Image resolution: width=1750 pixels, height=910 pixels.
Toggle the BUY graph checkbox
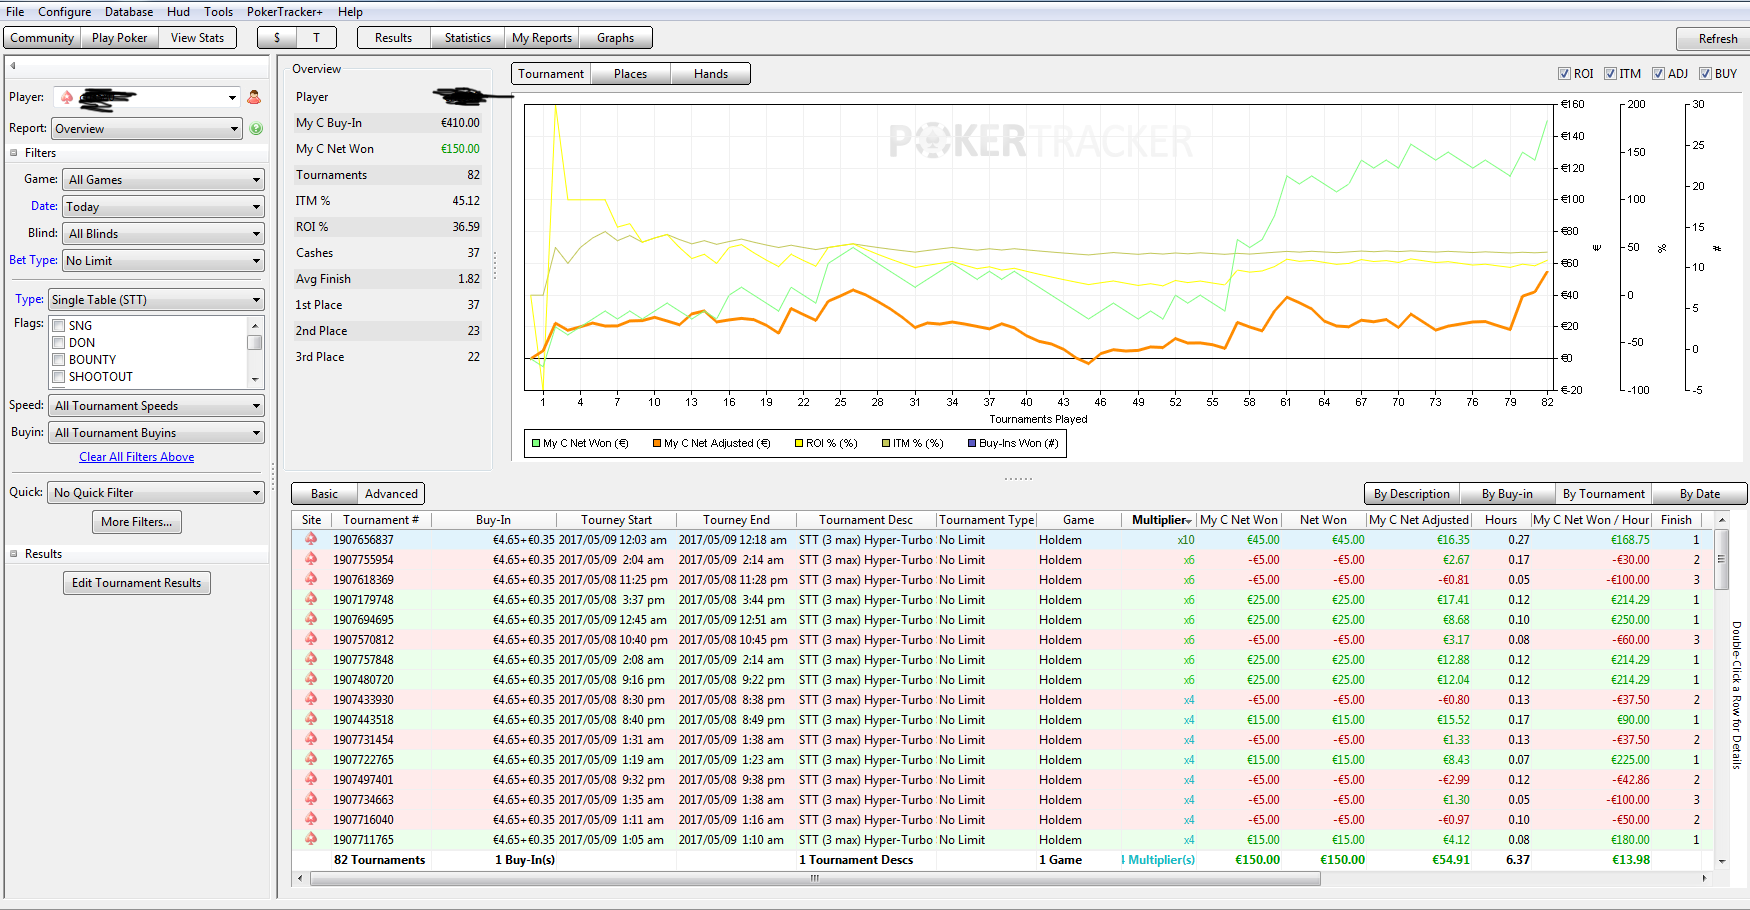[x=1705, y=74]
